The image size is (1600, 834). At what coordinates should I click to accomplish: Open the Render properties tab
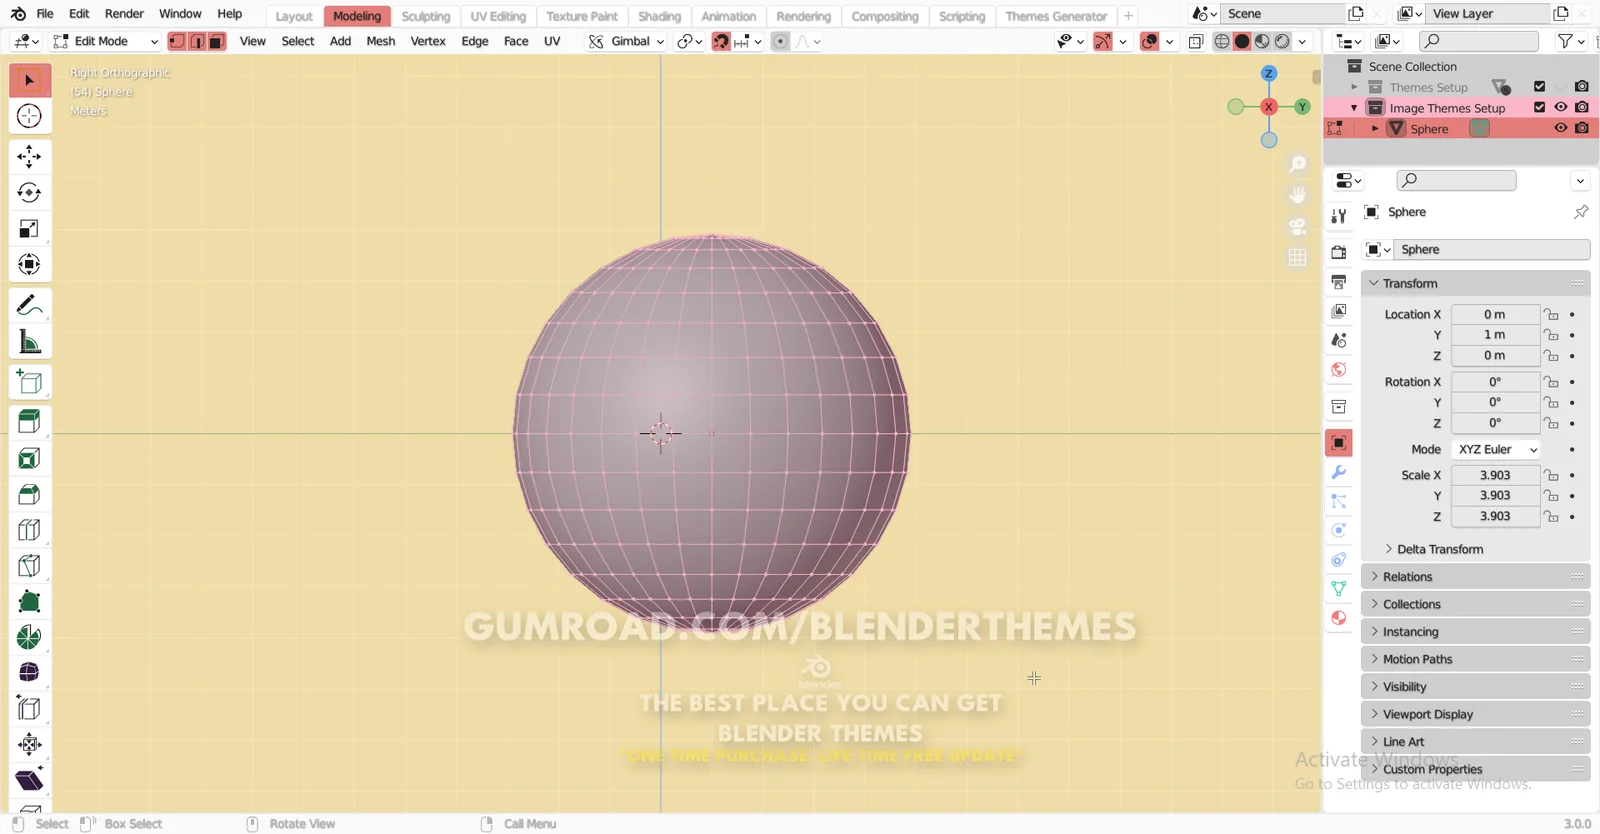click(1339, 252)
